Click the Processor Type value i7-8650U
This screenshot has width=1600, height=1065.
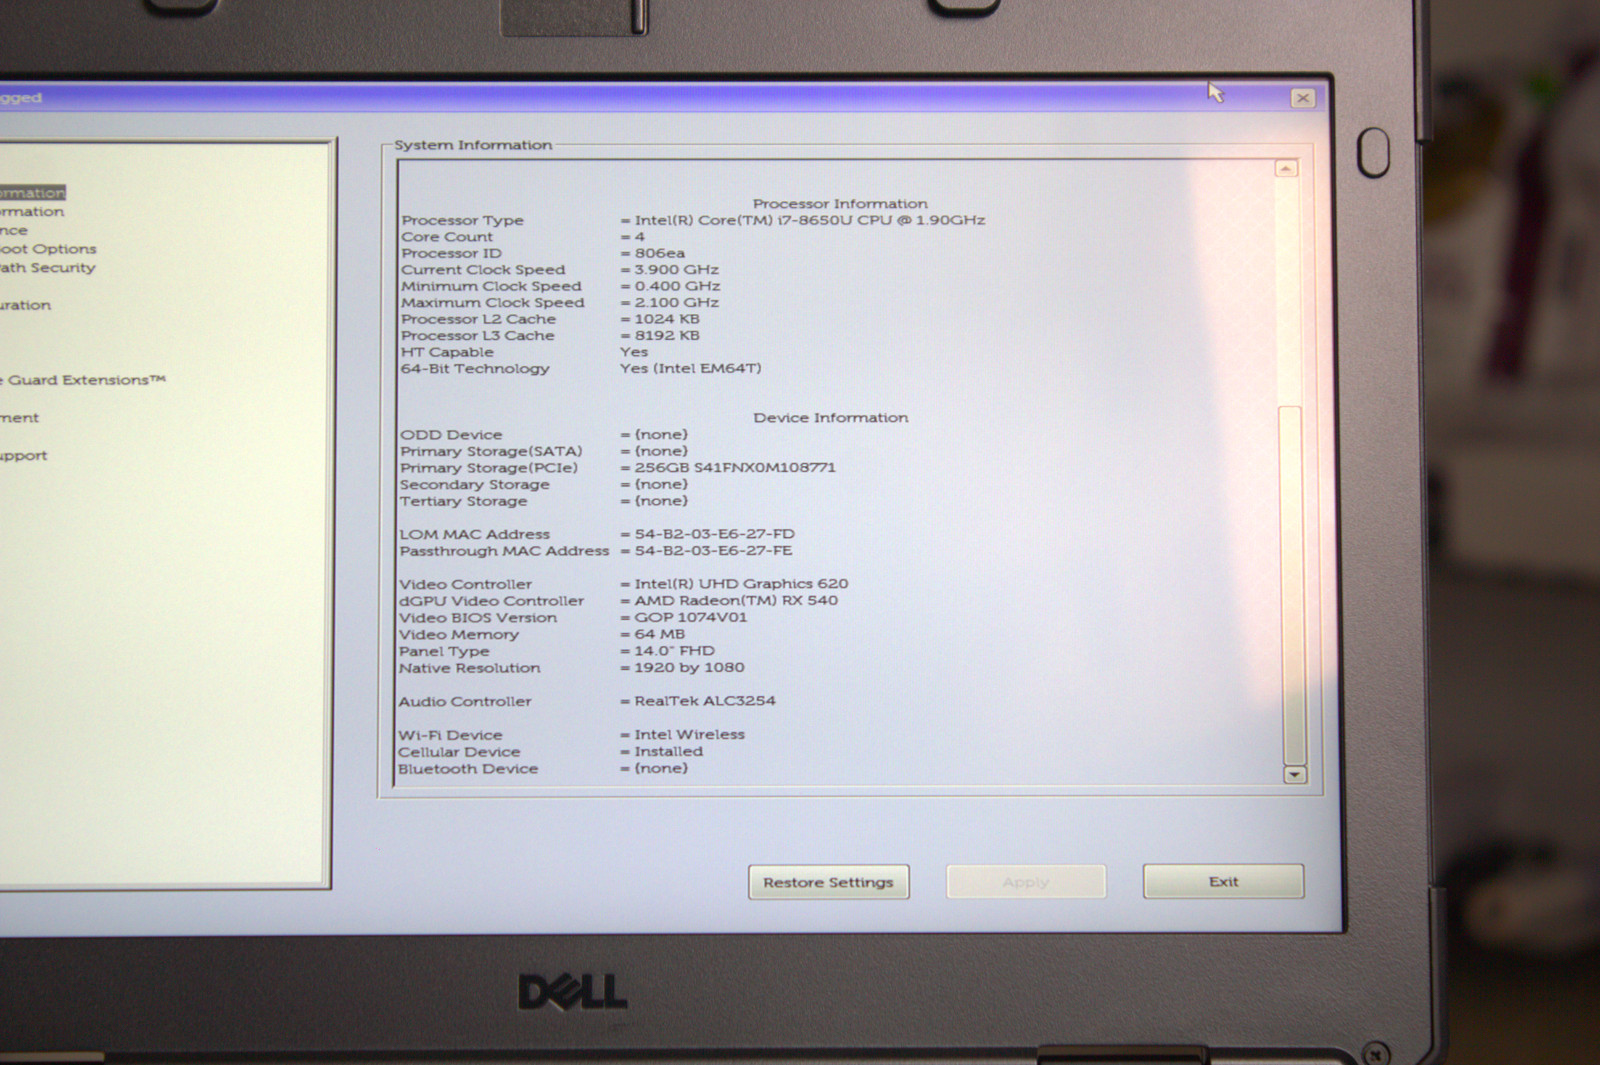point(809,220)
